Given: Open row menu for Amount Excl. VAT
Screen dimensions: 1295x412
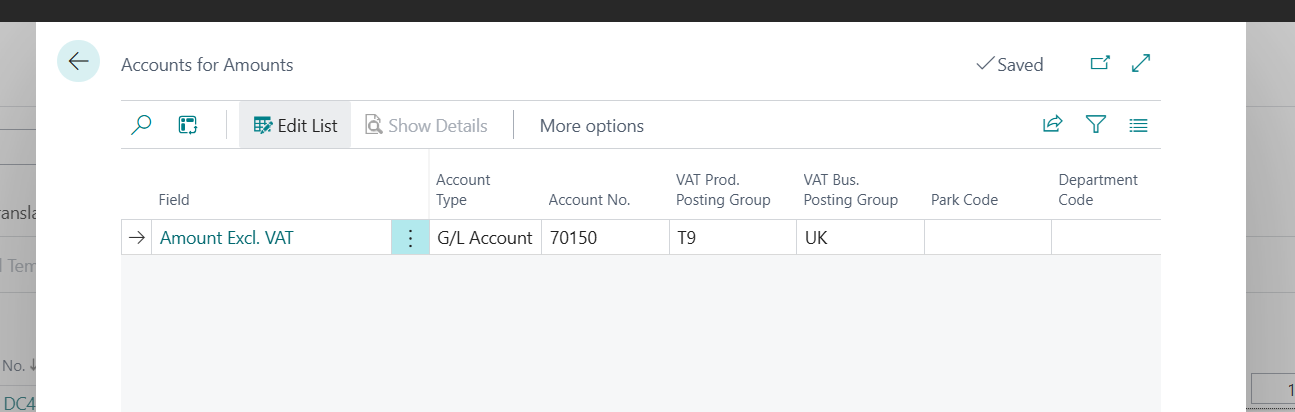Looking at the screenshot, I should pyautogui.click(x=410, y=238).
